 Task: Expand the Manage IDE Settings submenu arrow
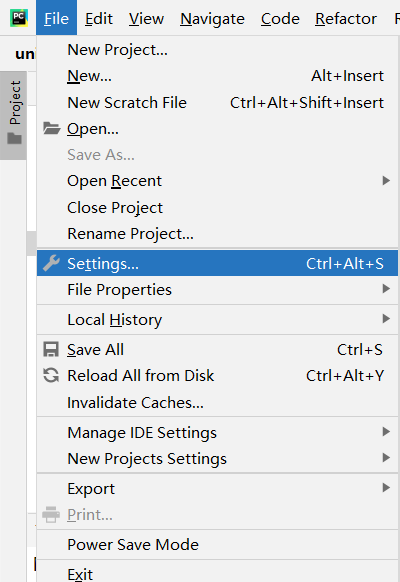pos(386,432)
